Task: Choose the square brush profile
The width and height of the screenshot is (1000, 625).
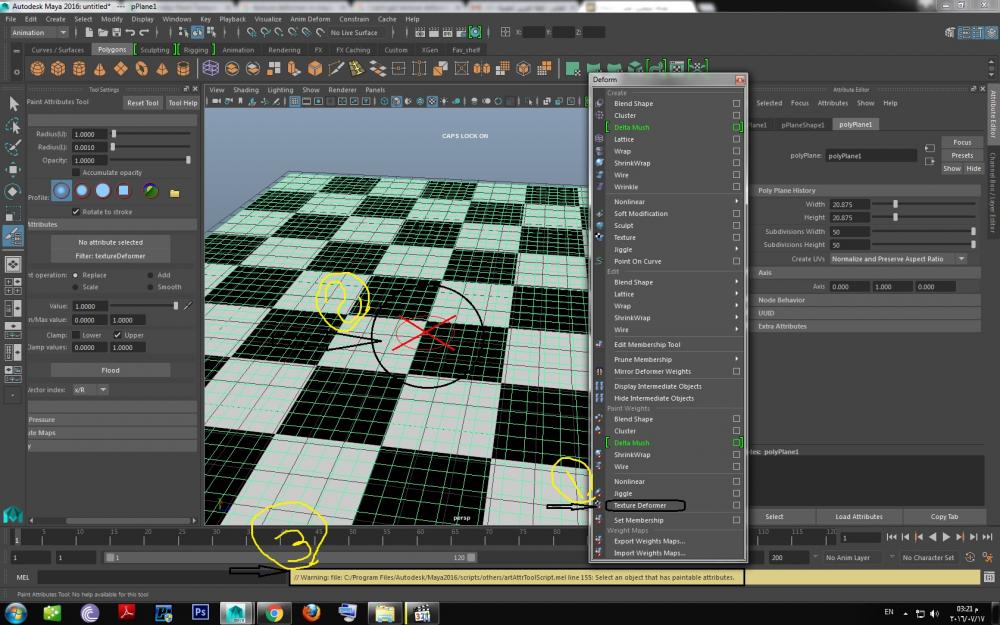Action: [x=124, y=190]
